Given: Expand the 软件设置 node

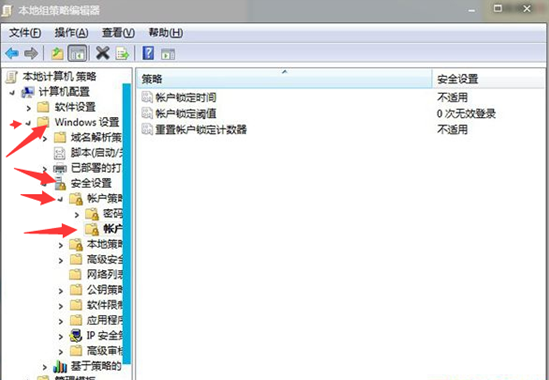Looking at the screenshot, I should coord(29,108).
